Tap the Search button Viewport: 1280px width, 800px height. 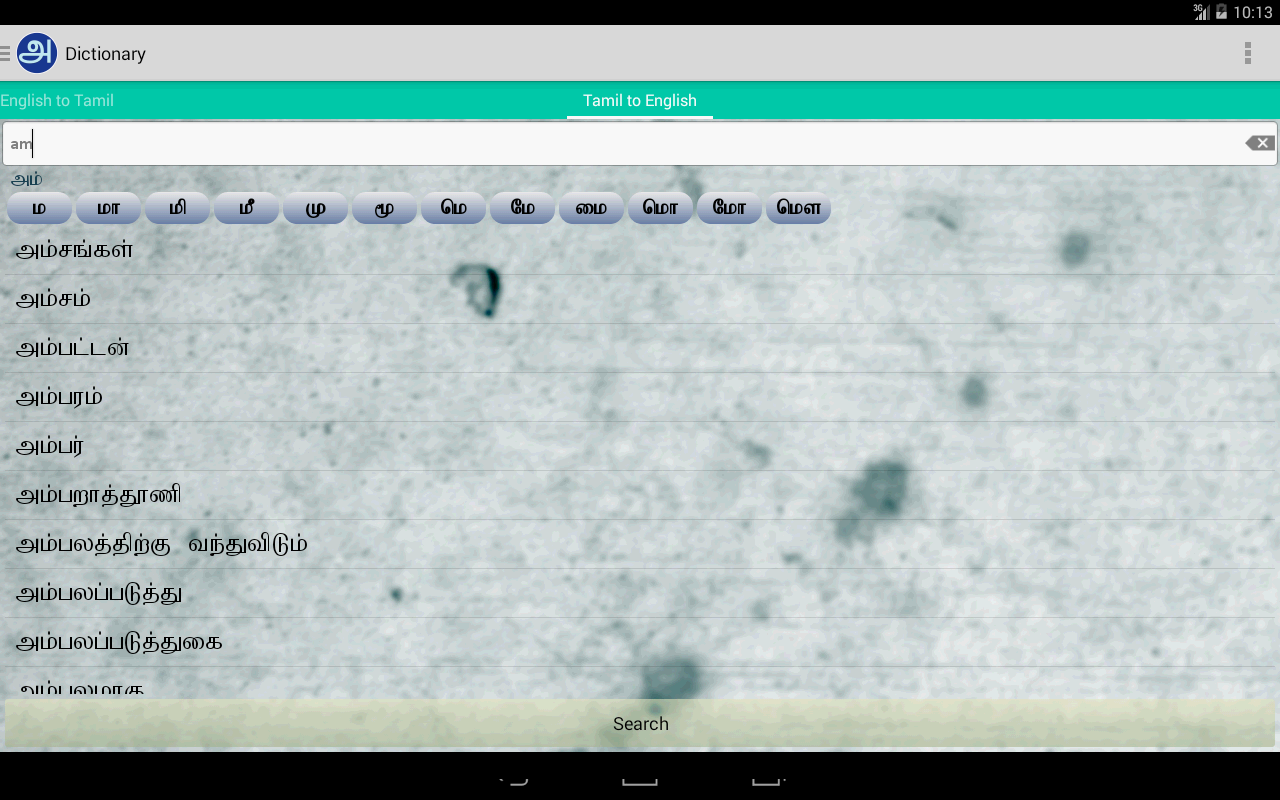point(640,723)
